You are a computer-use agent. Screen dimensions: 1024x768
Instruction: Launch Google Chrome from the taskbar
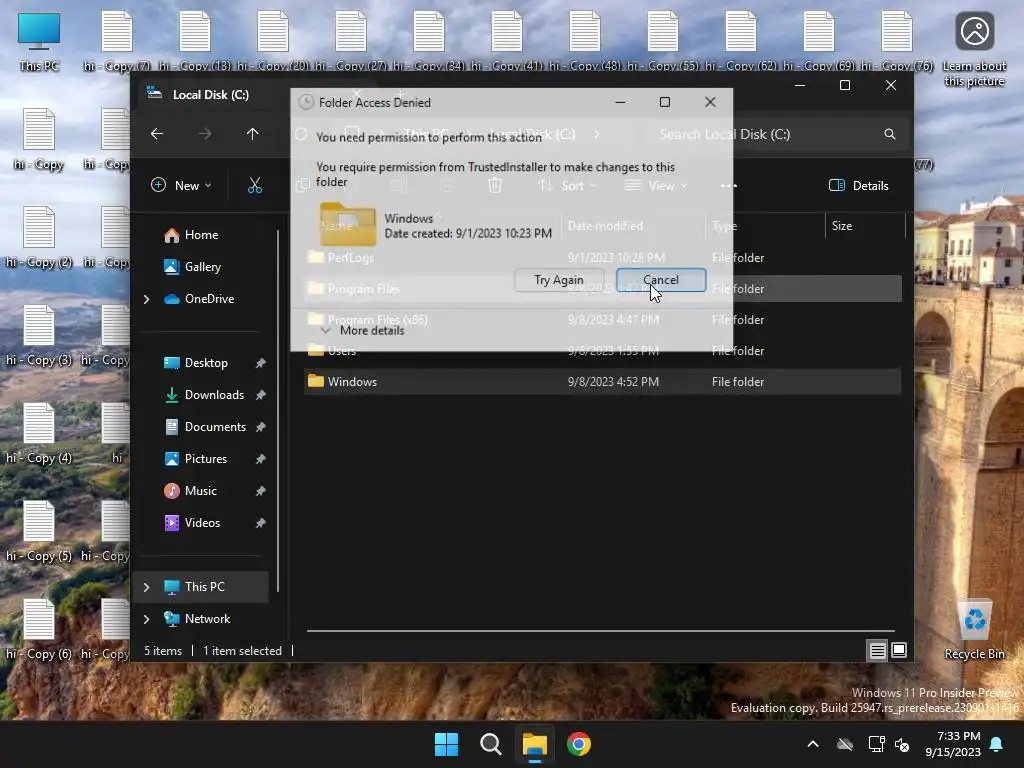point(579,744)
